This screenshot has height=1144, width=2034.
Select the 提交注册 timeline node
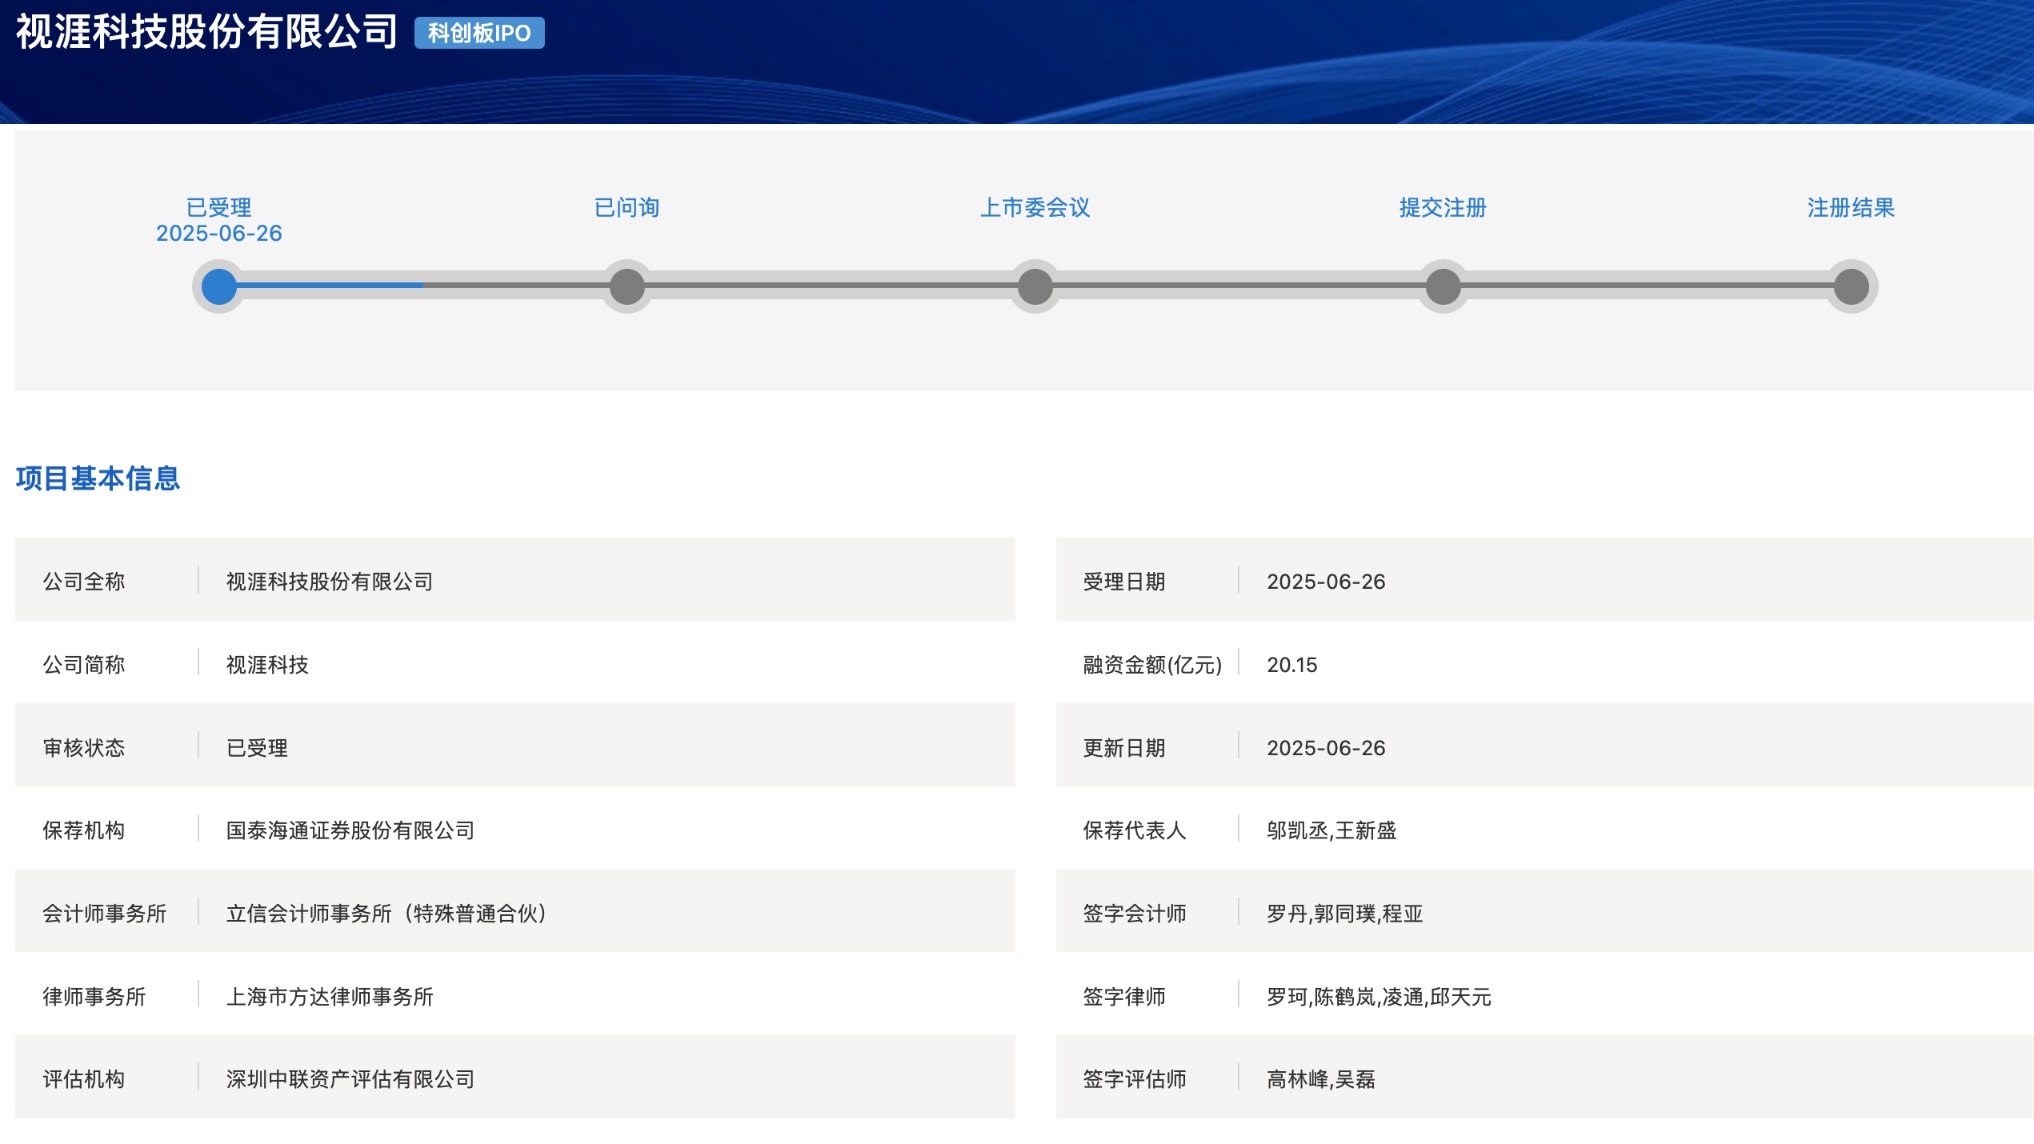pos(1443,287)
